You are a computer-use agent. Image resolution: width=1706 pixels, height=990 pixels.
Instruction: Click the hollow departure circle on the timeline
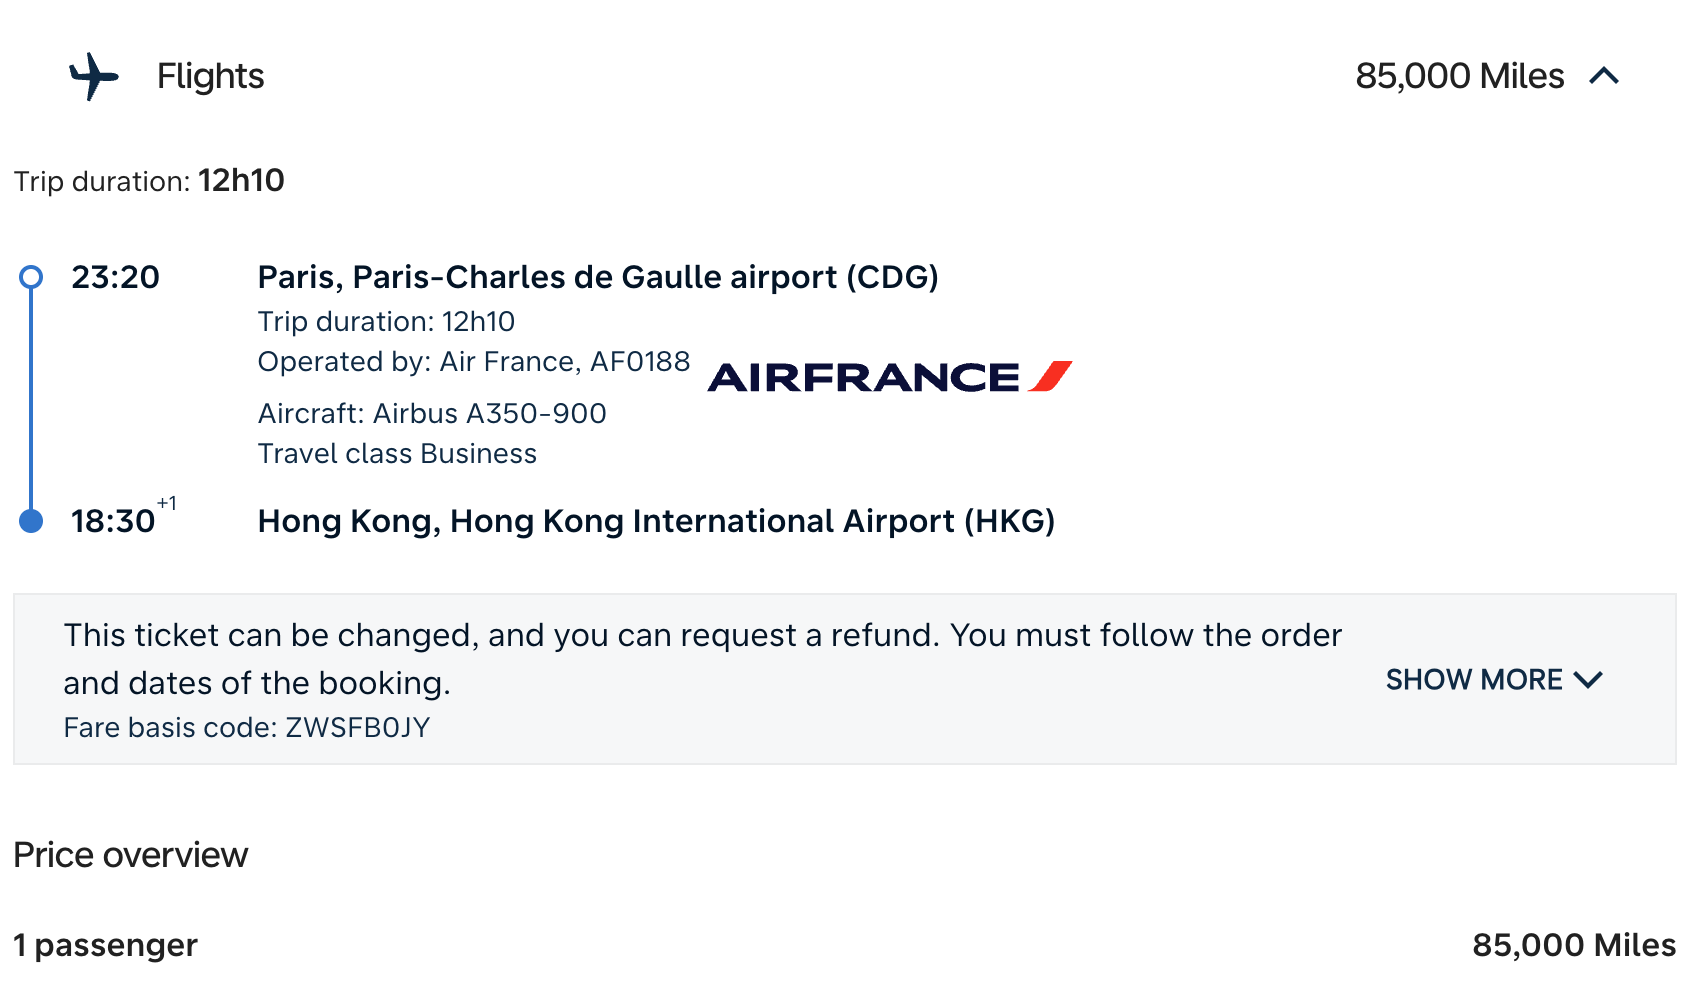[31, 277]
